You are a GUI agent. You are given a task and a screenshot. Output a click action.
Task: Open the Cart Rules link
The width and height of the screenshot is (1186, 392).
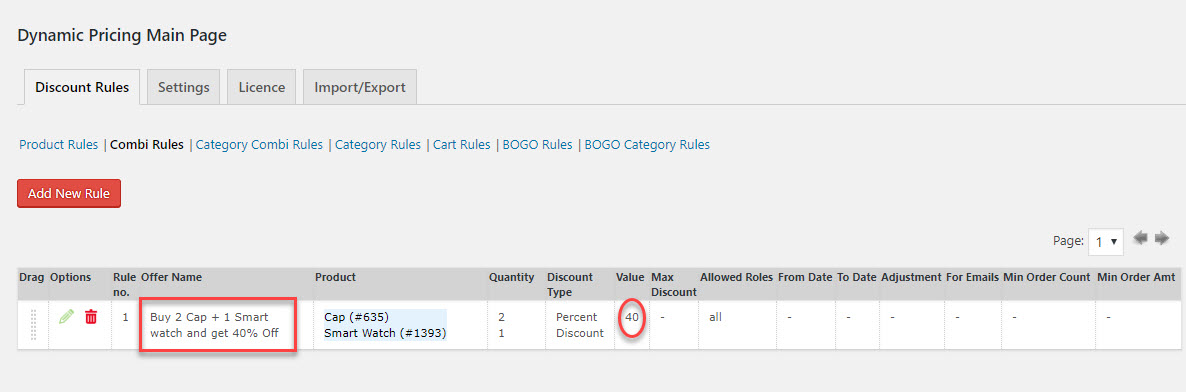point(461,145)
